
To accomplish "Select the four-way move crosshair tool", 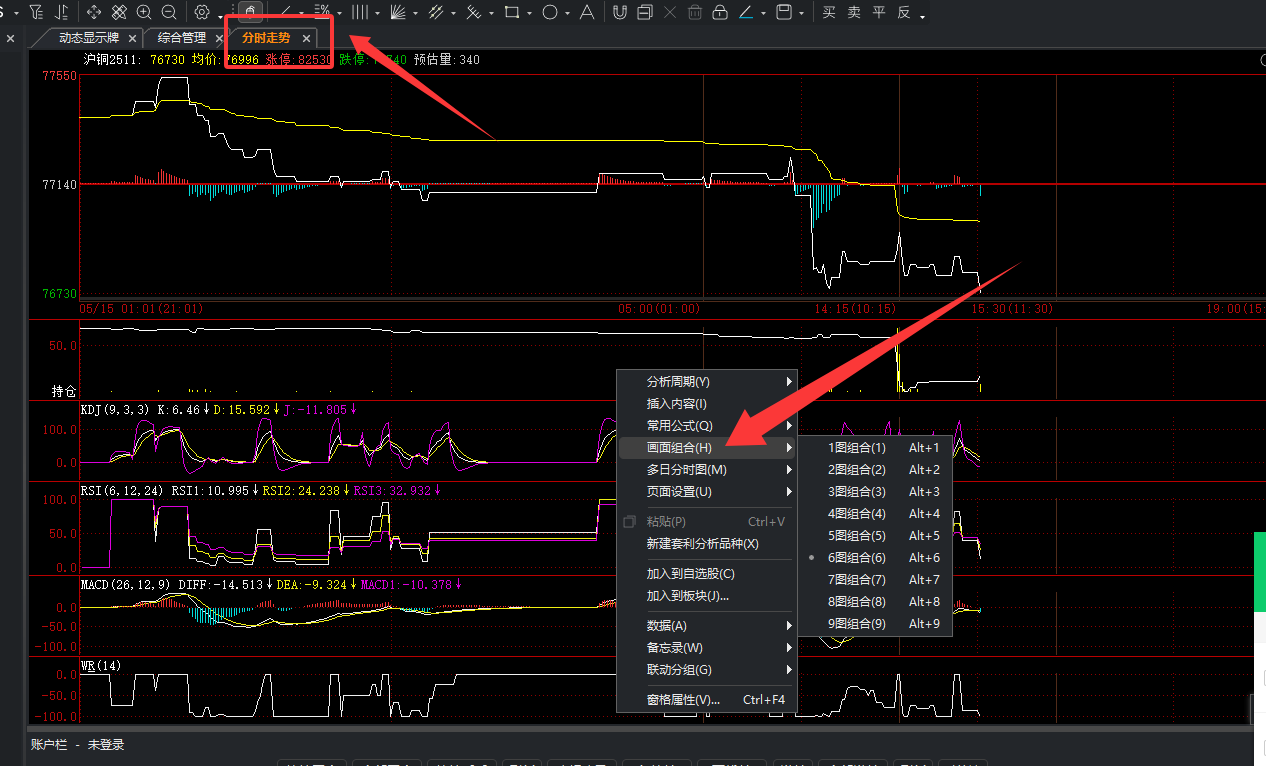I will tap(94, 12).
